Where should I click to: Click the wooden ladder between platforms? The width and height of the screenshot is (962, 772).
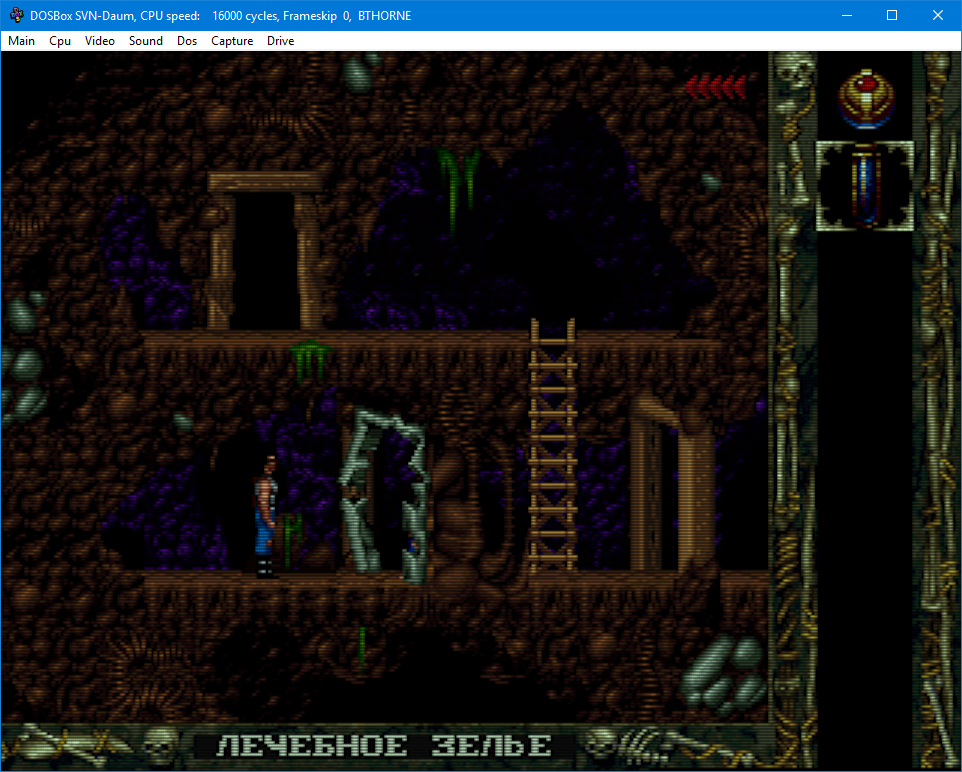[x=552, y=446]
